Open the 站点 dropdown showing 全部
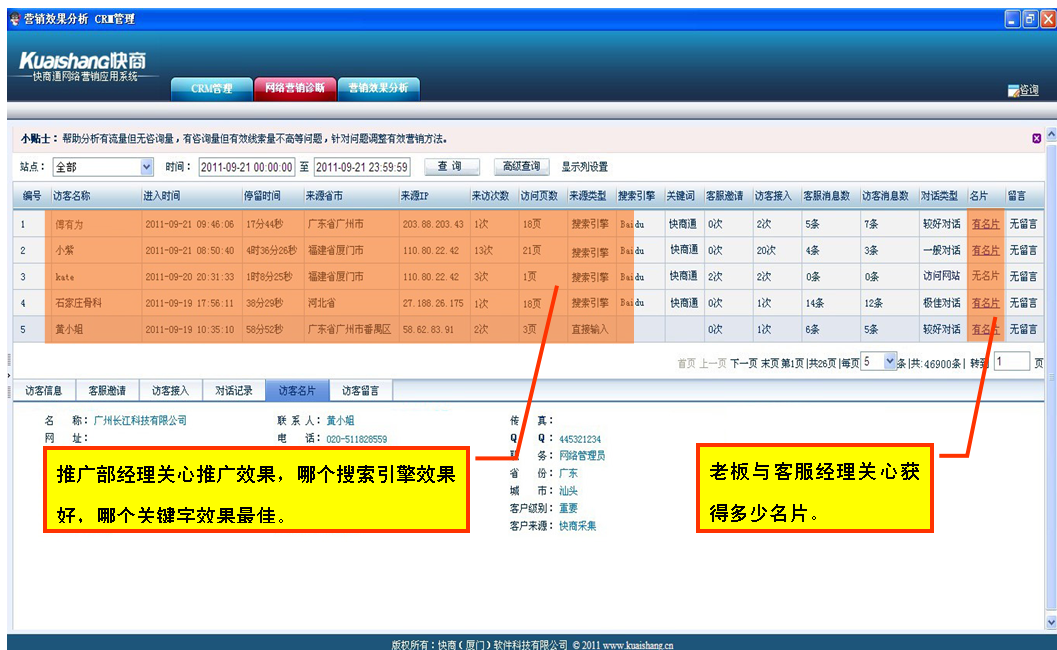Viewport: 1057px width, 650px height. pyautogui.click(x=147, y=167)
